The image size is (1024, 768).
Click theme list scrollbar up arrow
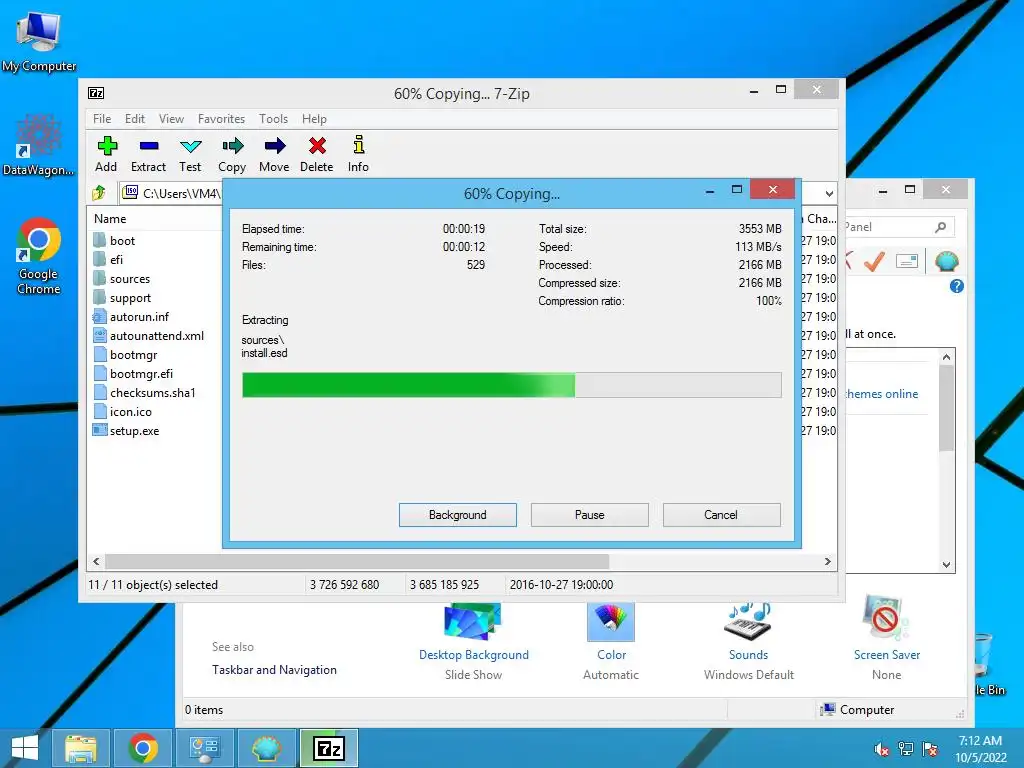pyautogui.click(x=946, y=357)
